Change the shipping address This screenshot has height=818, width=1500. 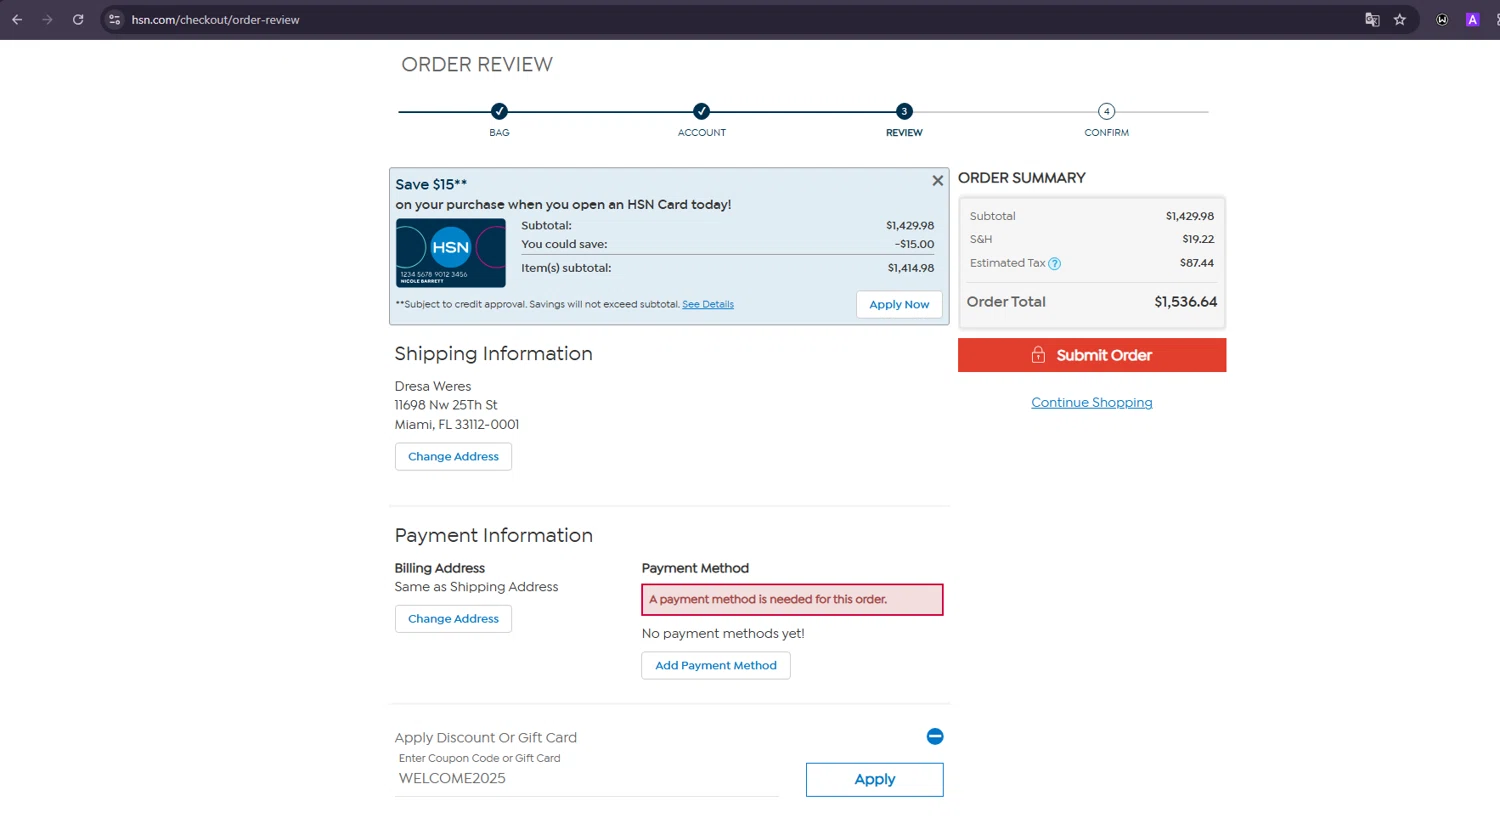[x=453, y=456]
